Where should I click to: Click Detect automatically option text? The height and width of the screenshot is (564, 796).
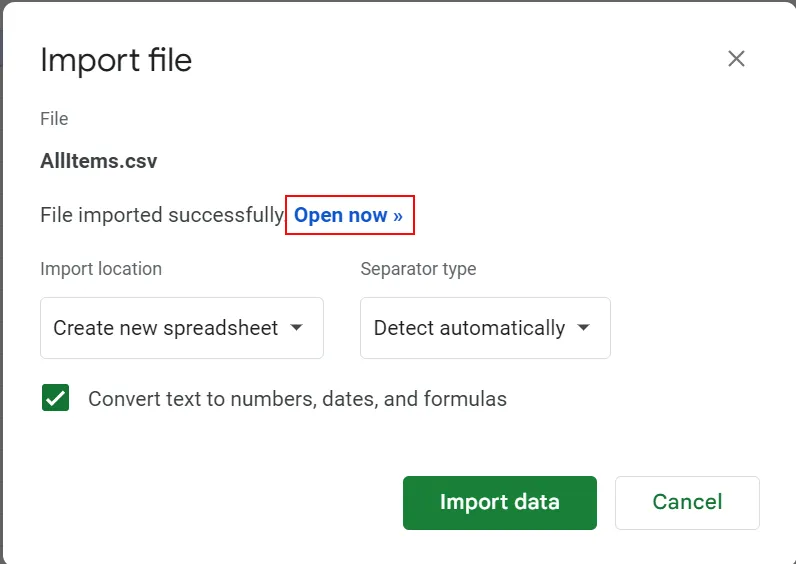click(x=469, y=328)
